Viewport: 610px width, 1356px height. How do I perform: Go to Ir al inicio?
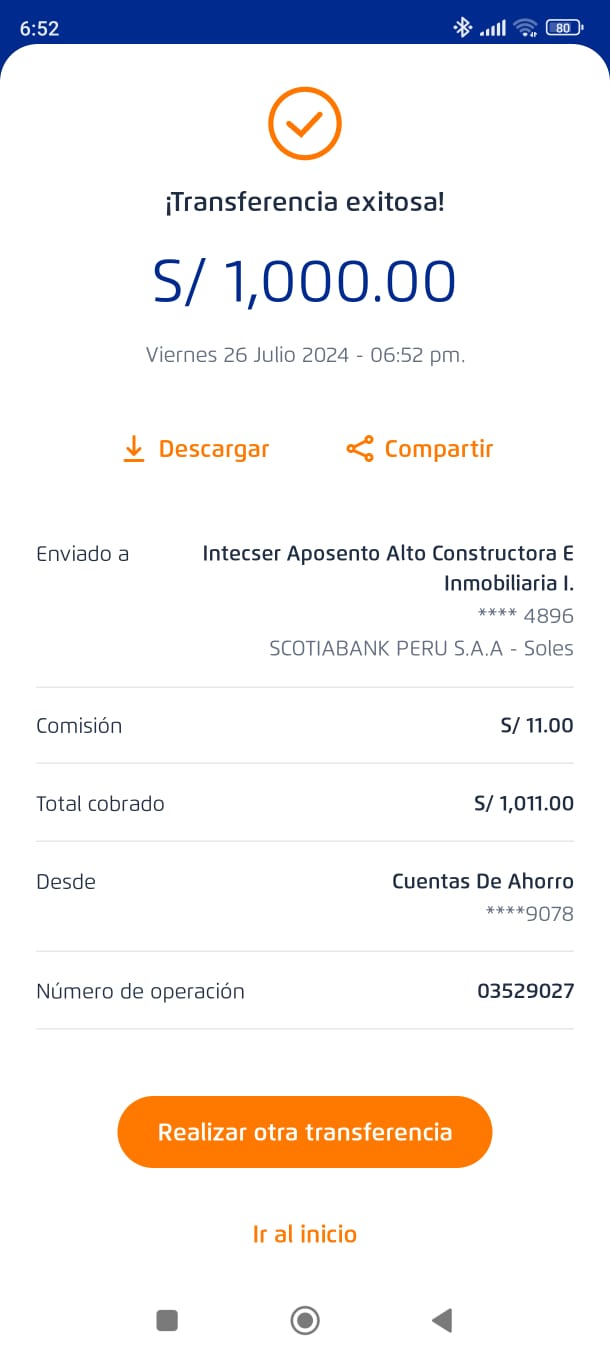click(x=305, y=1234)
